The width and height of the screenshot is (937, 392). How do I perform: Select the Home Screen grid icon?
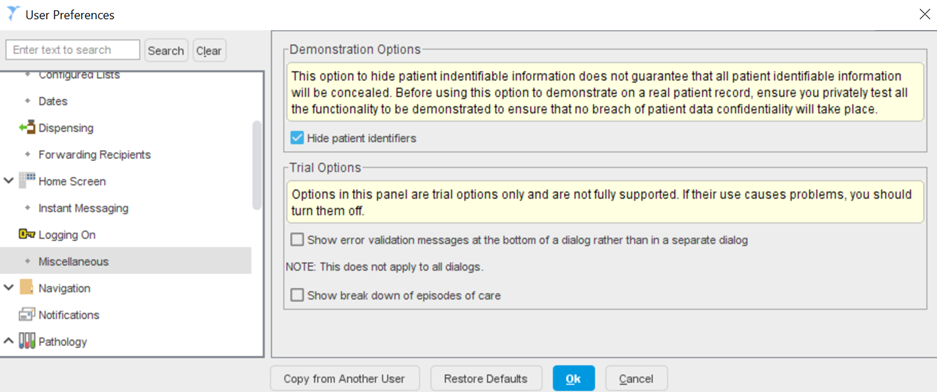[27, 181]
